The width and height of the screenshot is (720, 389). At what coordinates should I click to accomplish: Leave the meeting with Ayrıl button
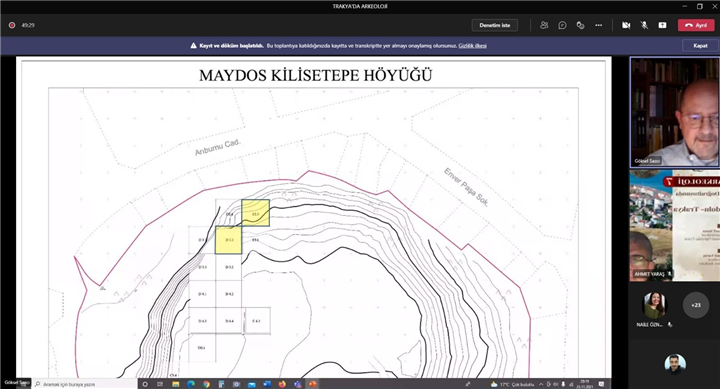tap(696, 25)
